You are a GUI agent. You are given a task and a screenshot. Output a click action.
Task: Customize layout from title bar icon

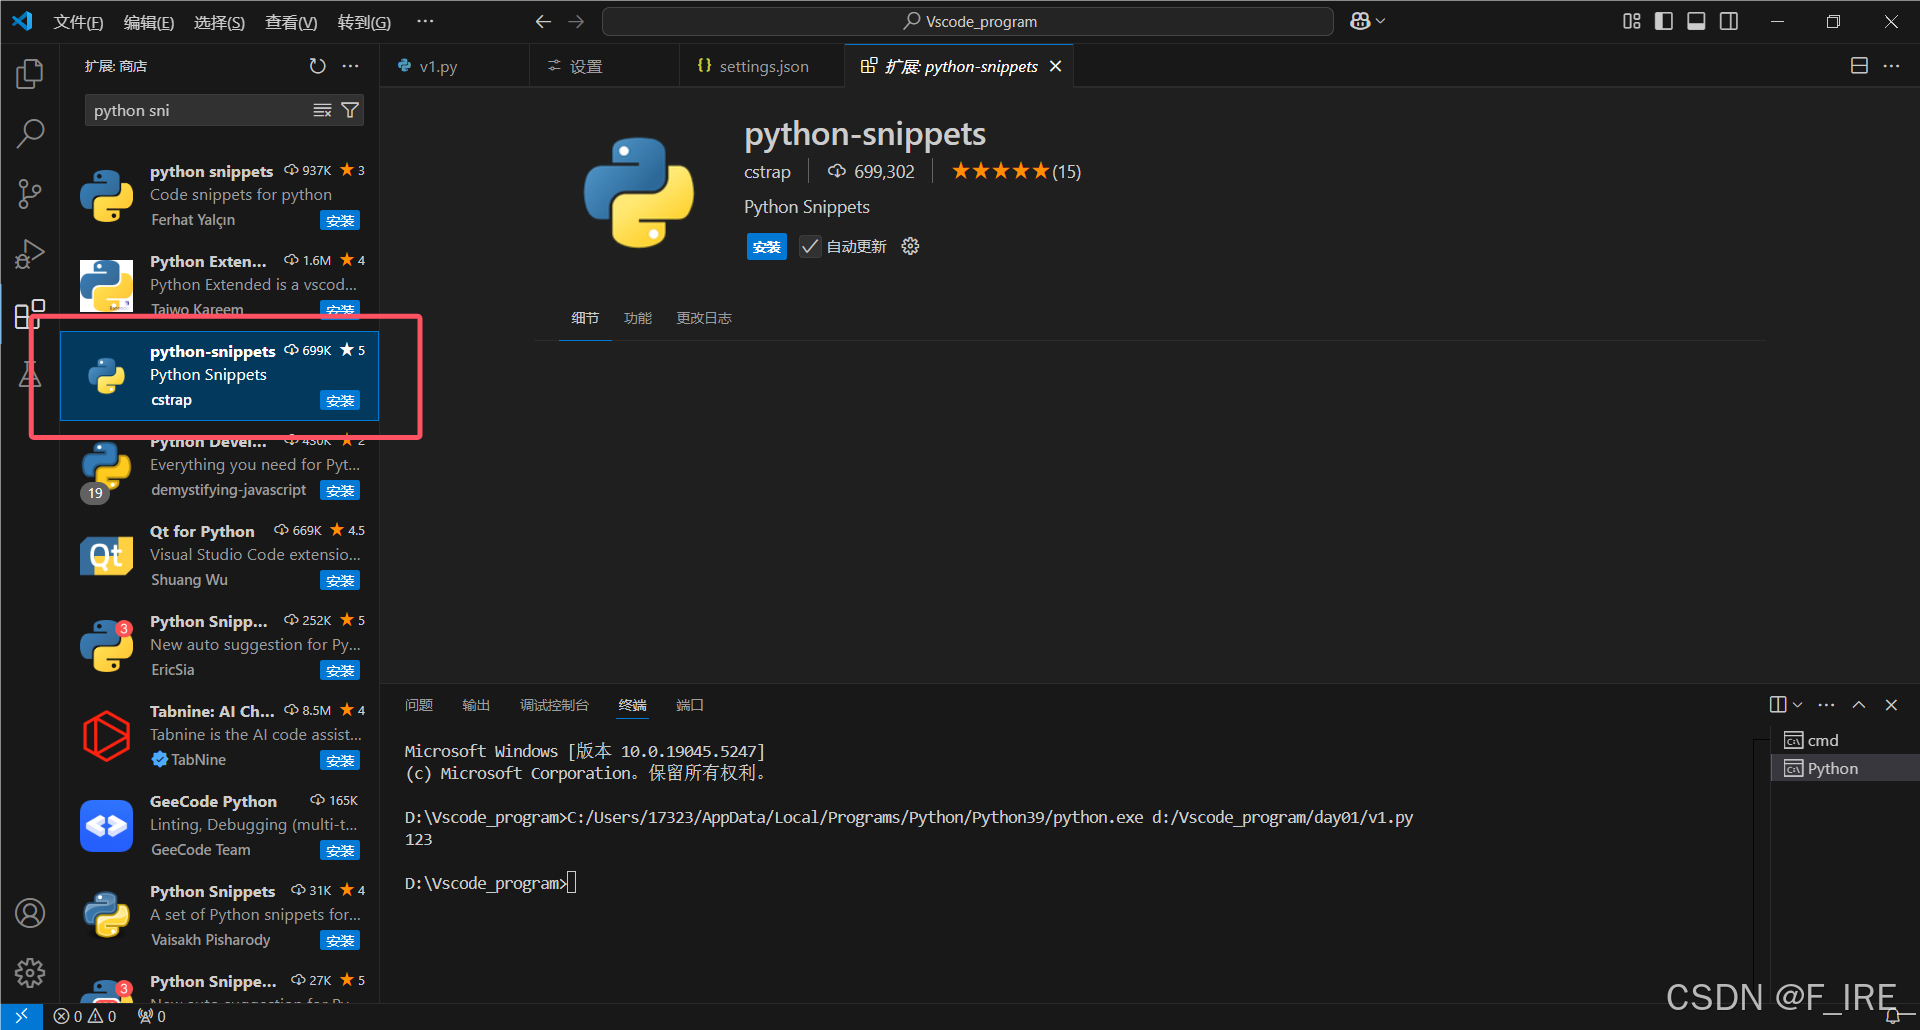pos(1632,21)
